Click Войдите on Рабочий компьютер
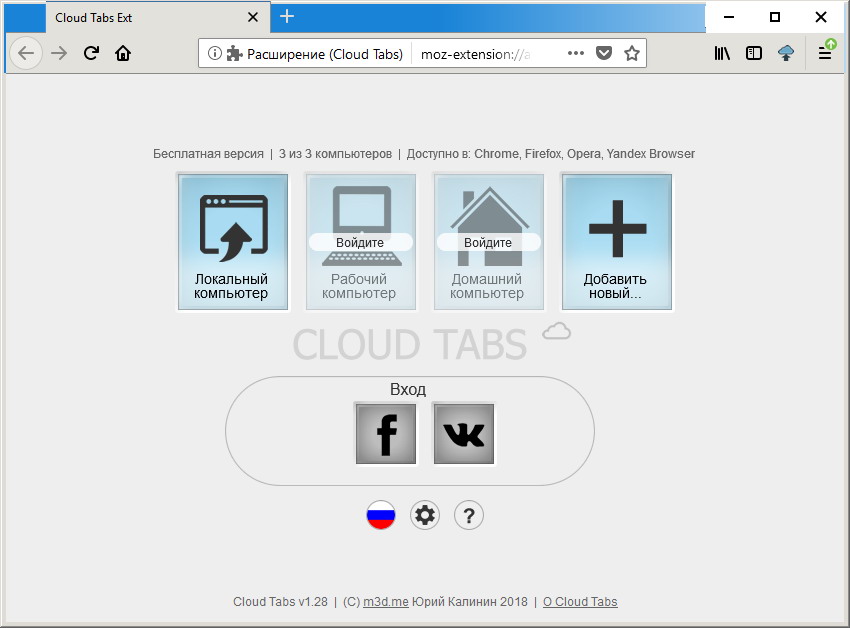Image resolution: width=850 pixels, height=628 pixels. (360, 242)
